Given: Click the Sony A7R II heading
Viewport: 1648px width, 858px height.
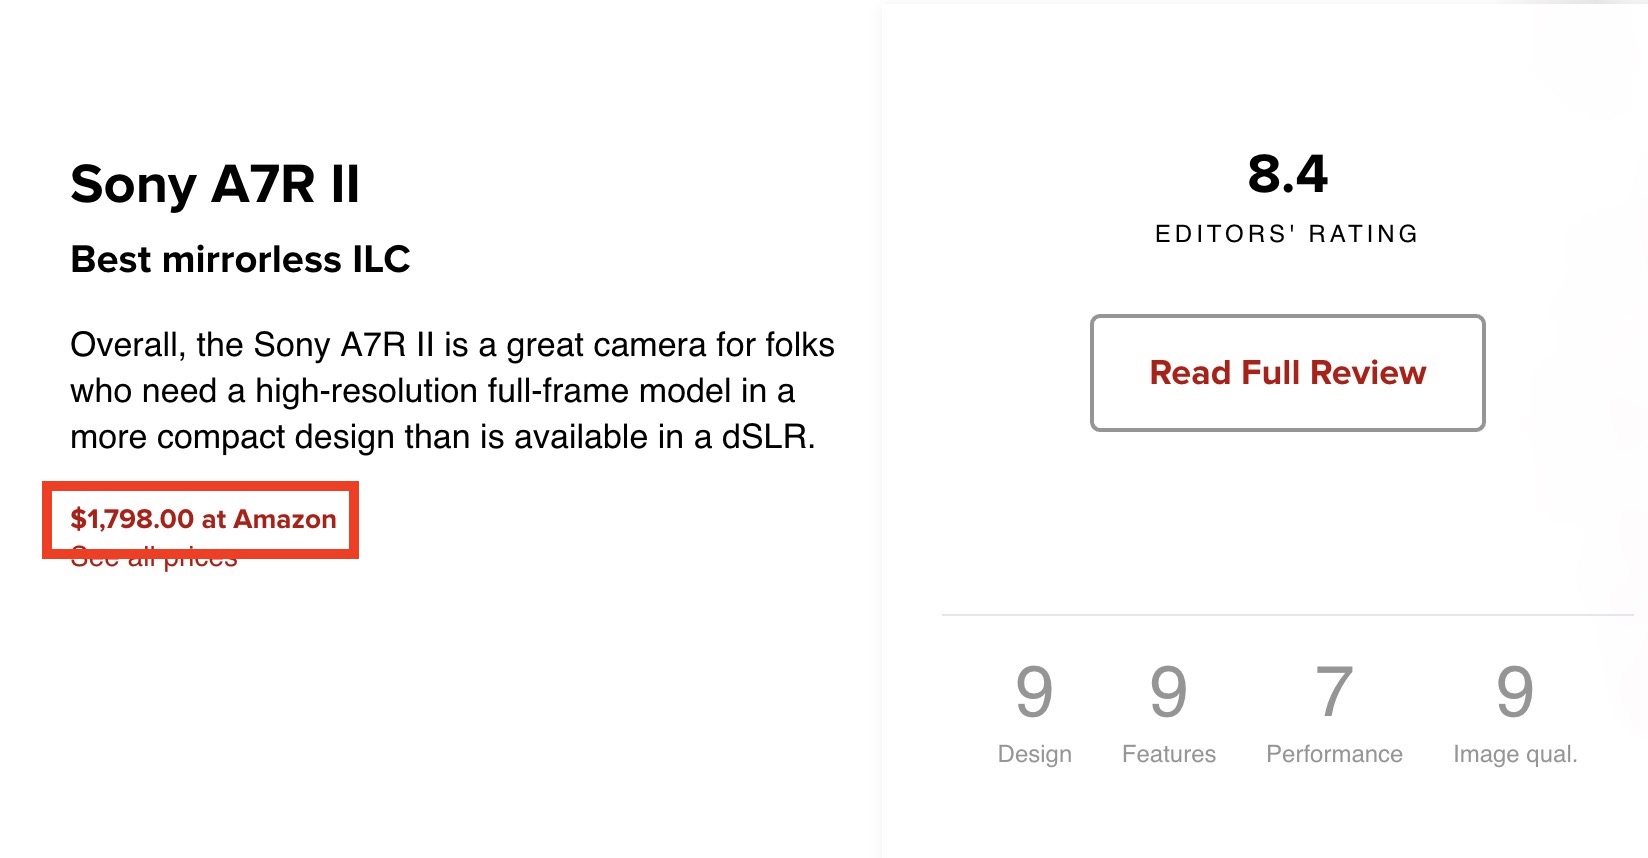Looking at the screenshot, I should (215, 185).
